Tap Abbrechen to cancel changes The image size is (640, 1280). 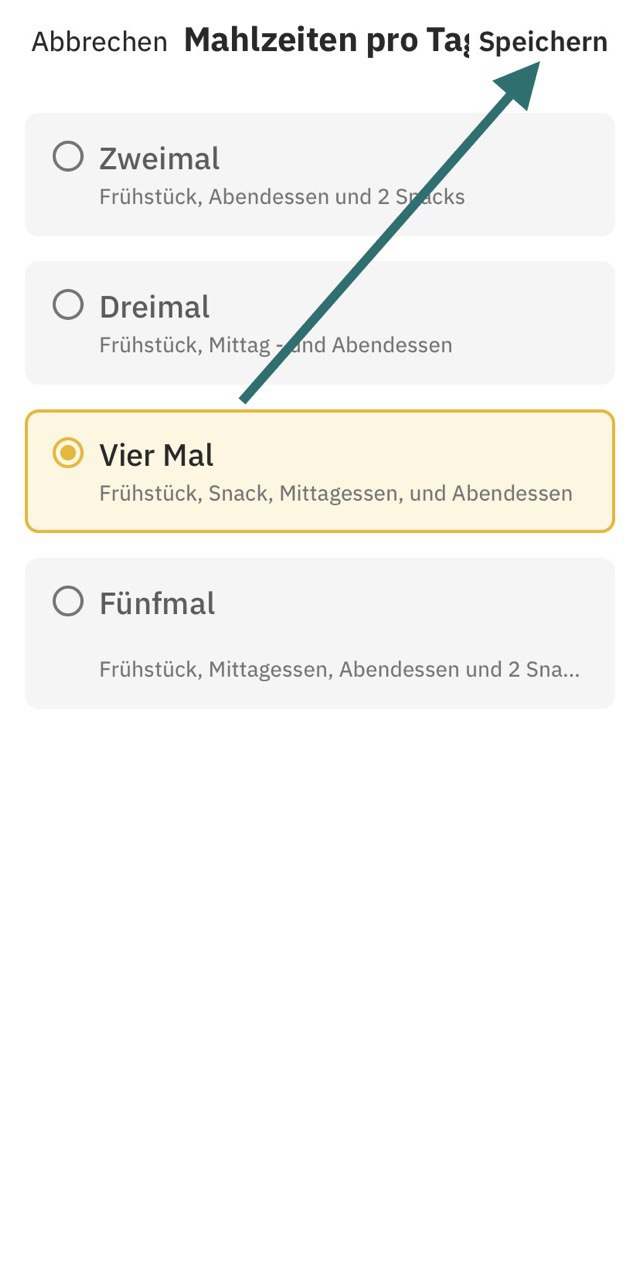pyautogui.click(x=99, y=42)
